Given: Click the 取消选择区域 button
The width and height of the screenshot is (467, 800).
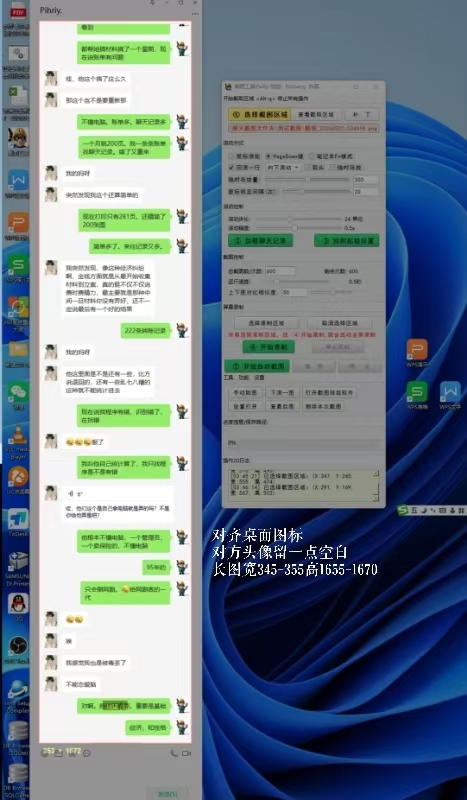Looking at the screenshot, I should (339, 323).
